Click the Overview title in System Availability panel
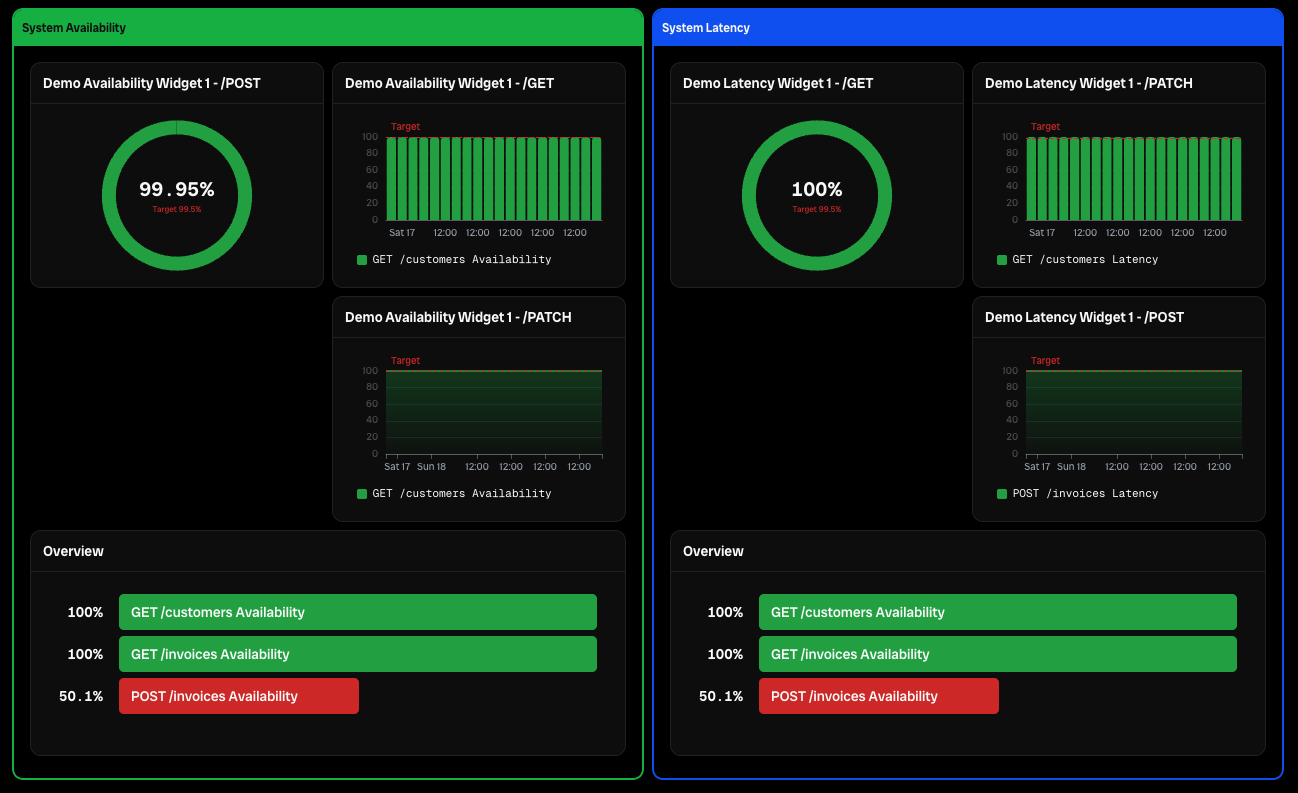The width and height of the screenshot is (1298, 793). tap(73, 551)
